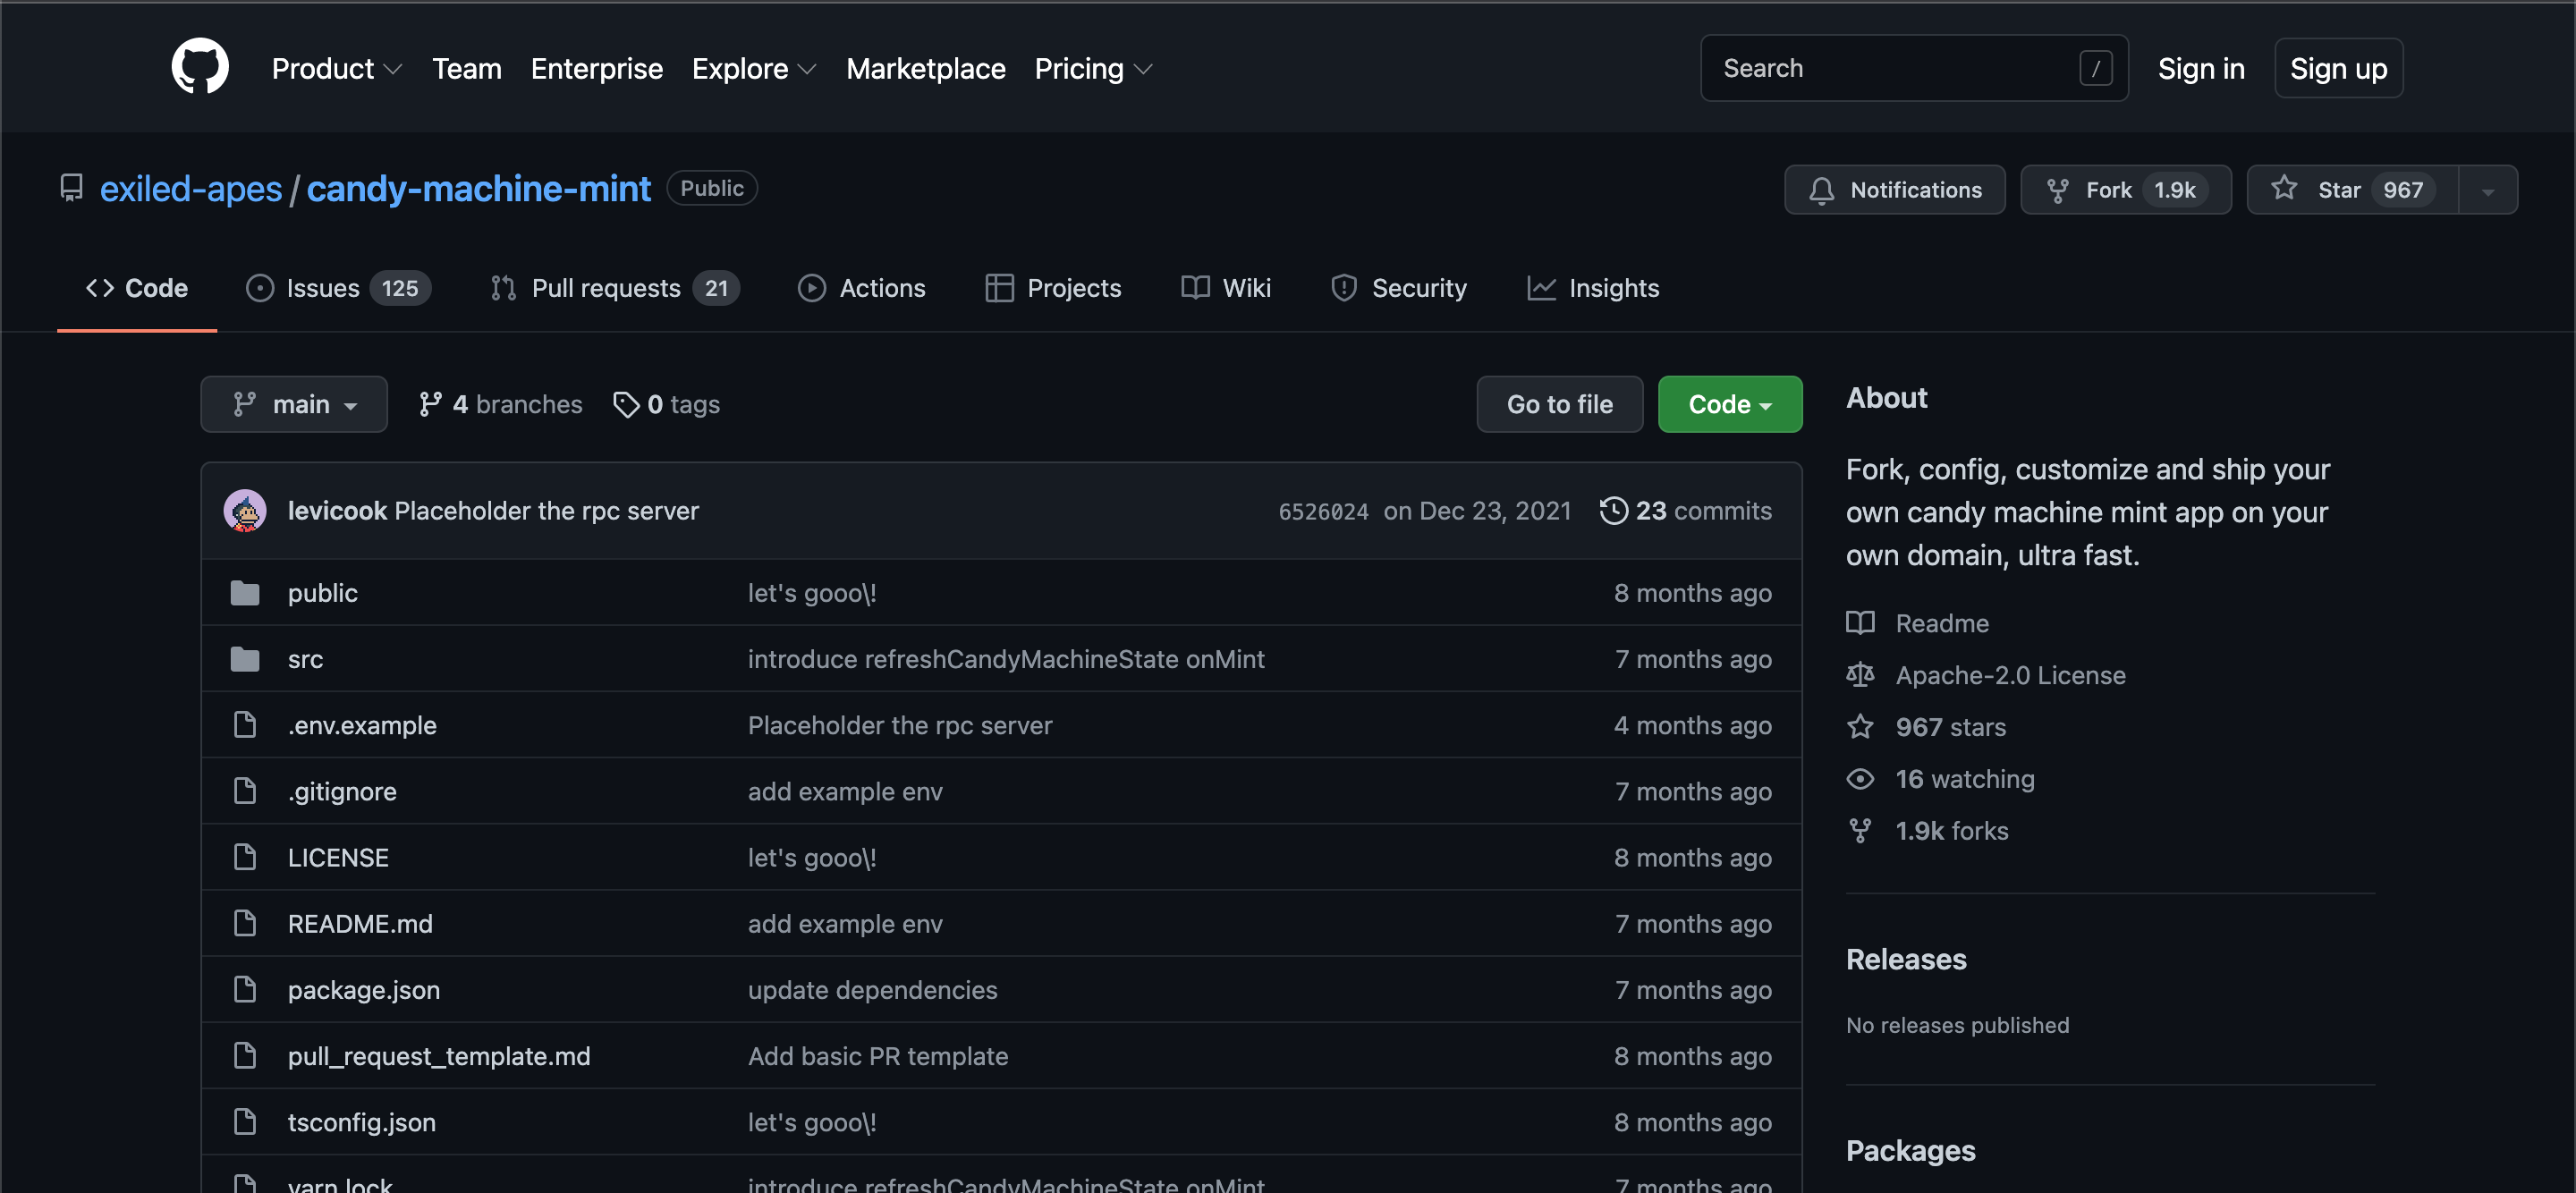Focus the Search input field
The height and width of the screenshot is (1193, 2576).
coord(1914,68)
